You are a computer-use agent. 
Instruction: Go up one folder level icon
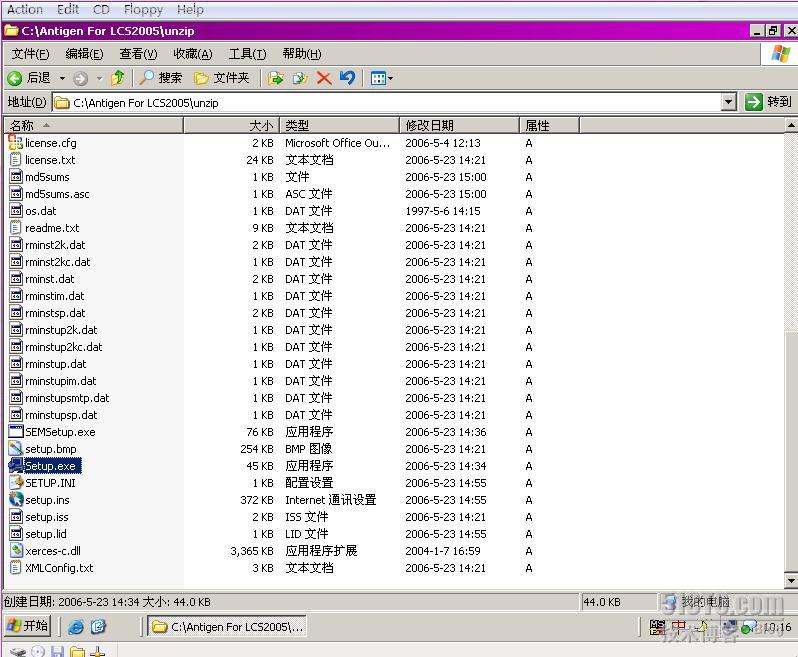[x=118, y=78]
